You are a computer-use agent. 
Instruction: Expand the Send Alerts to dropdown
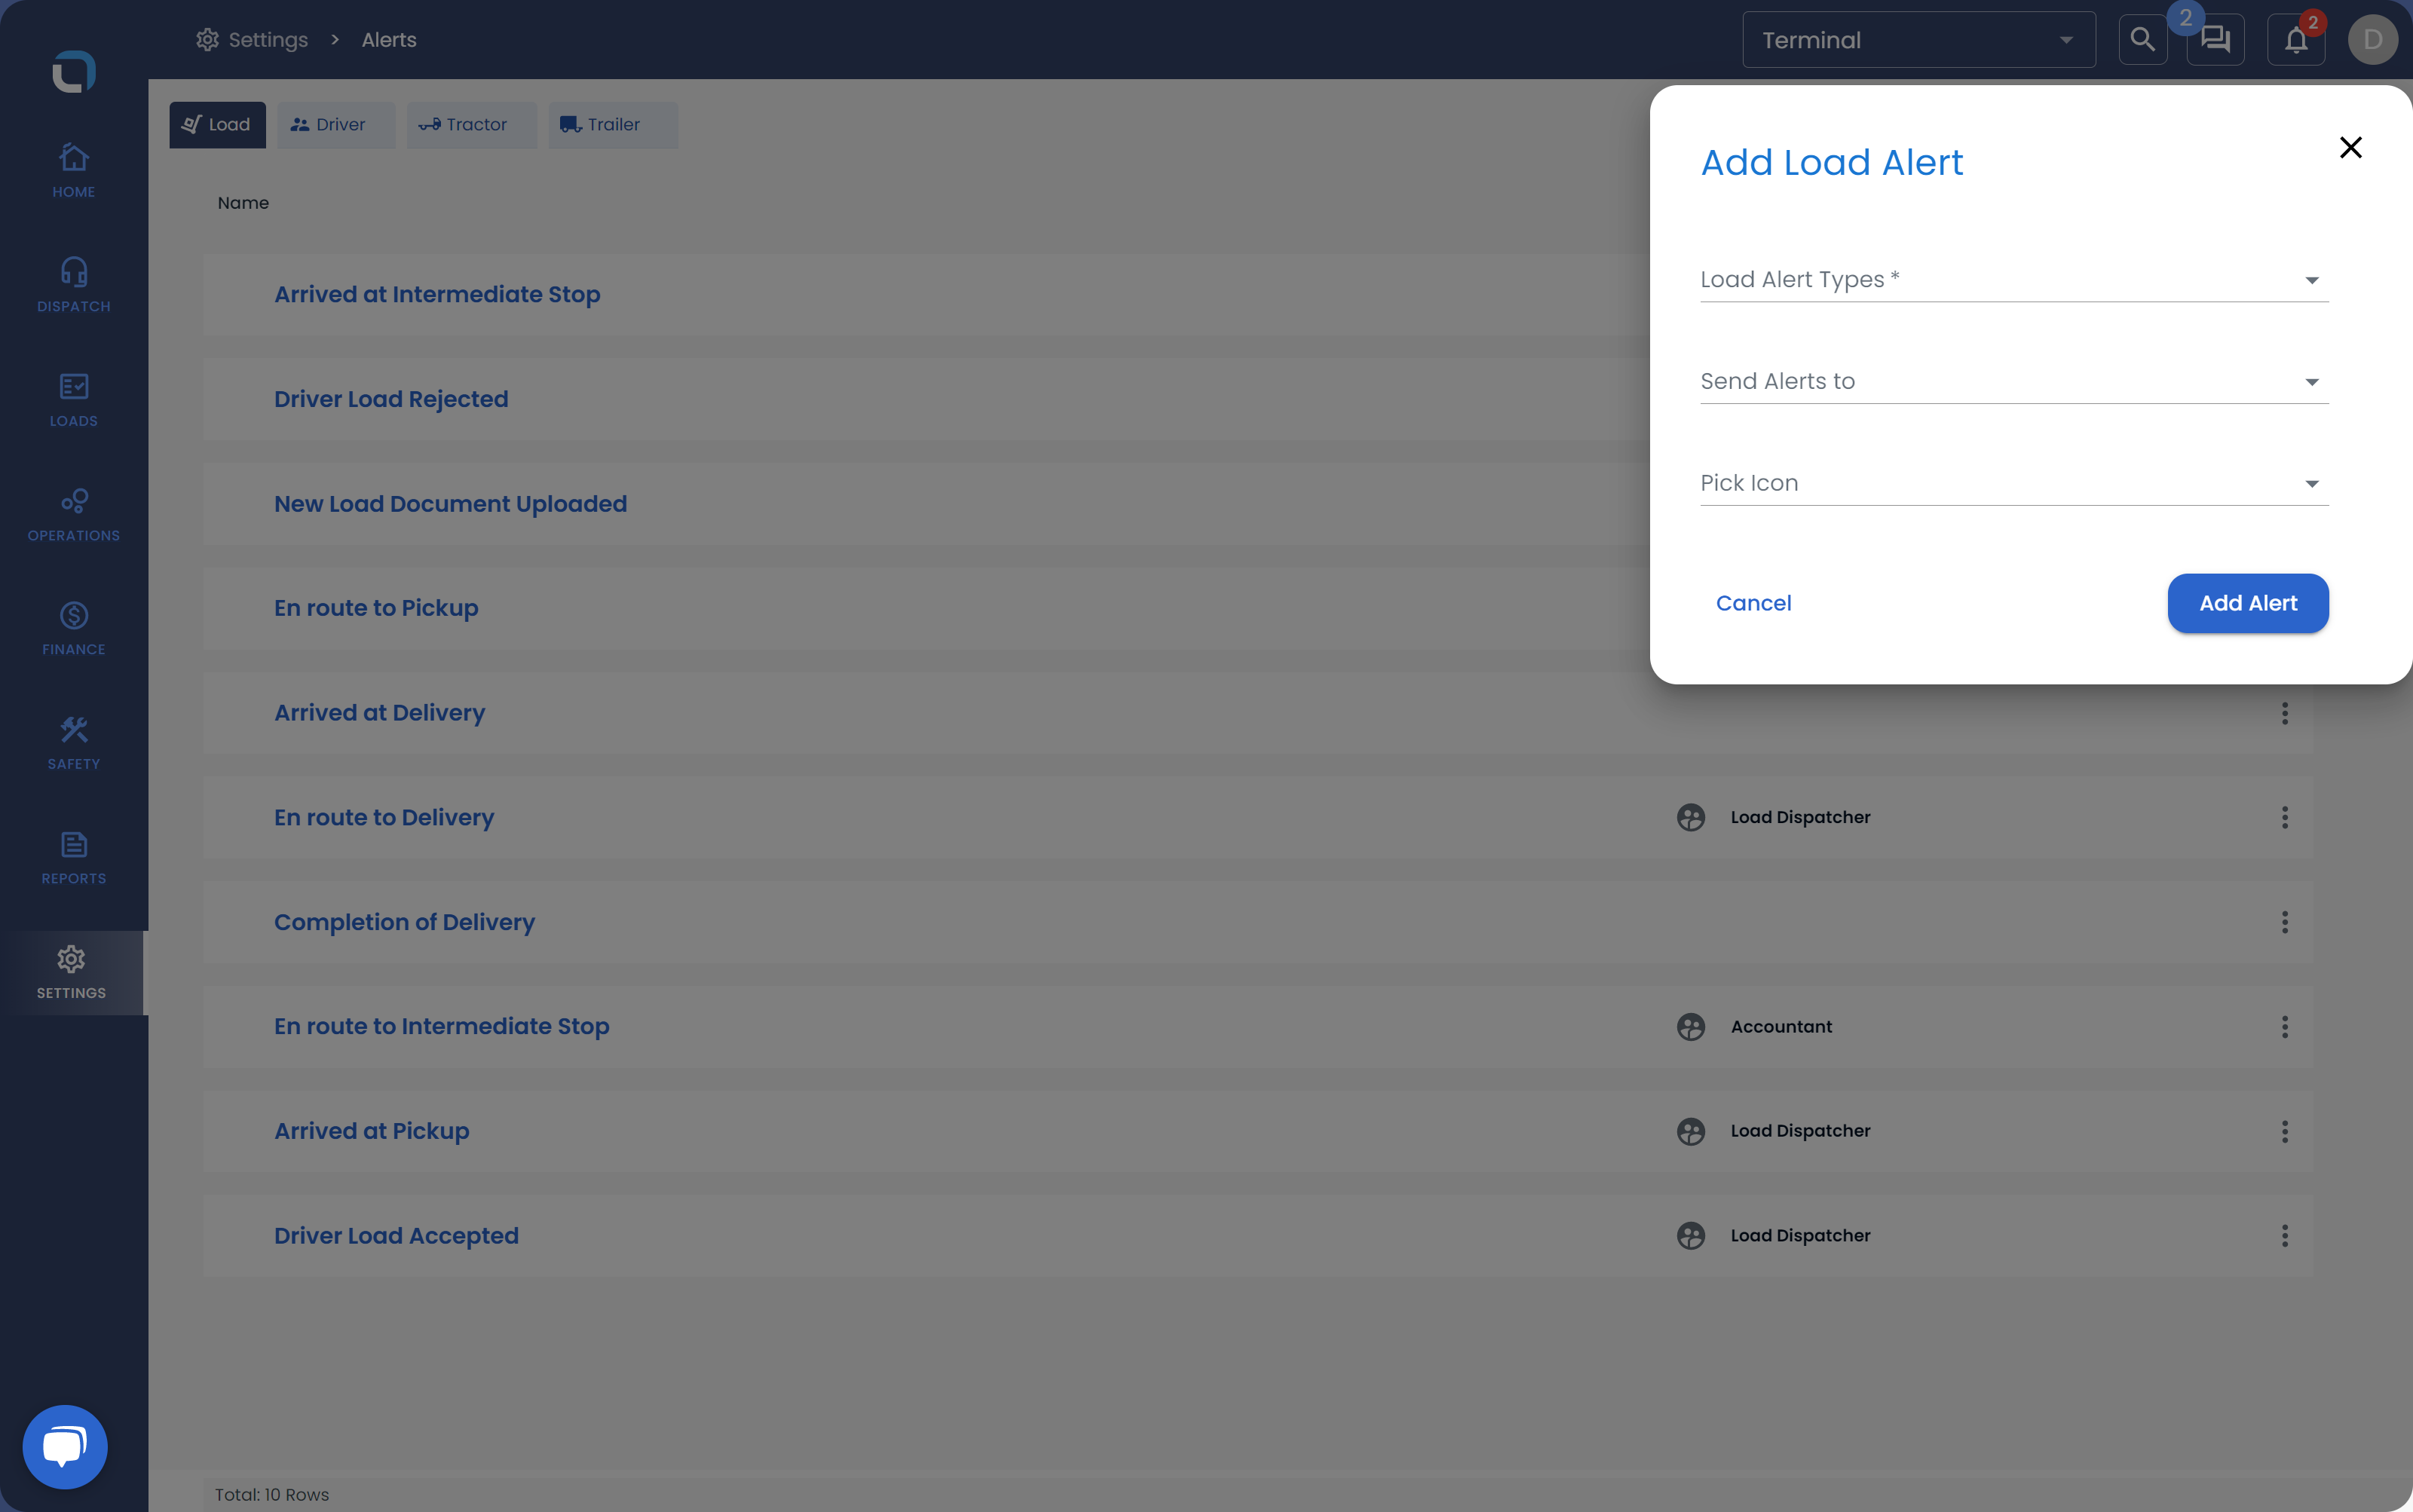[x=2014, y=382]
